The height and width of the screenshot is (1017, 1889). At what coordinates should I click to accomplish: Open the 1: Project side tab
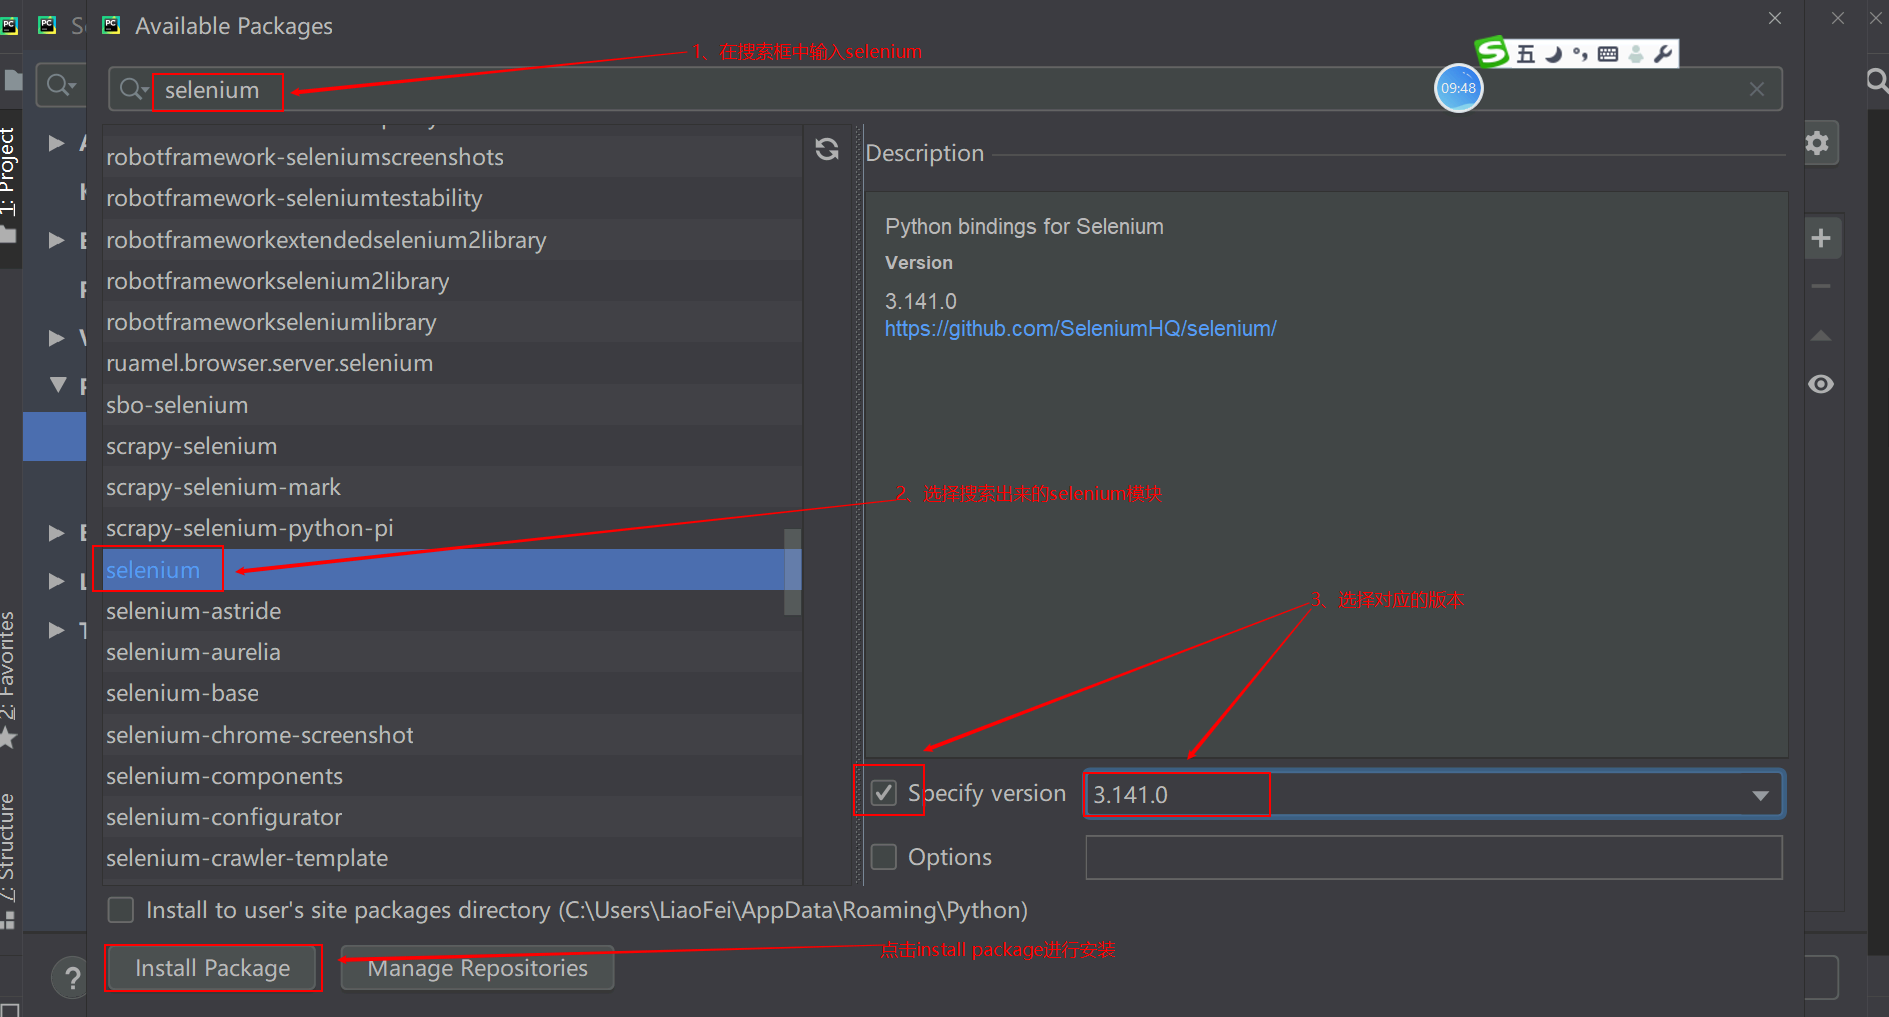click(9, 186)
